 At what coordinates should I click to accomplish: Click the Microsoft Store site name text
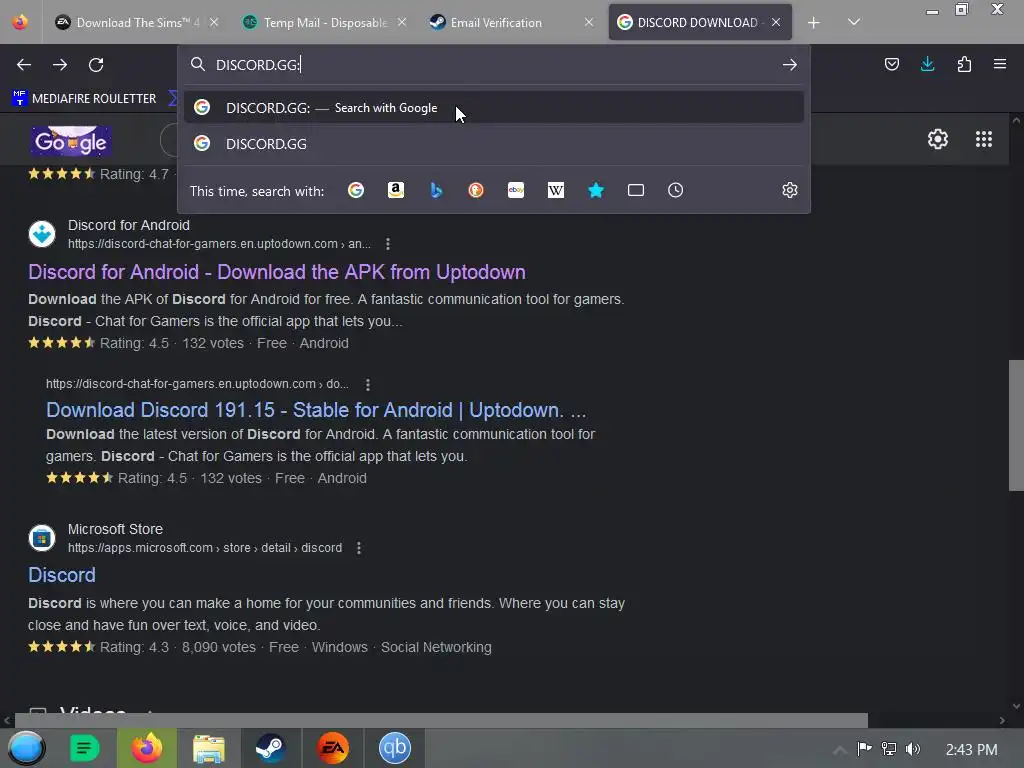116,529
